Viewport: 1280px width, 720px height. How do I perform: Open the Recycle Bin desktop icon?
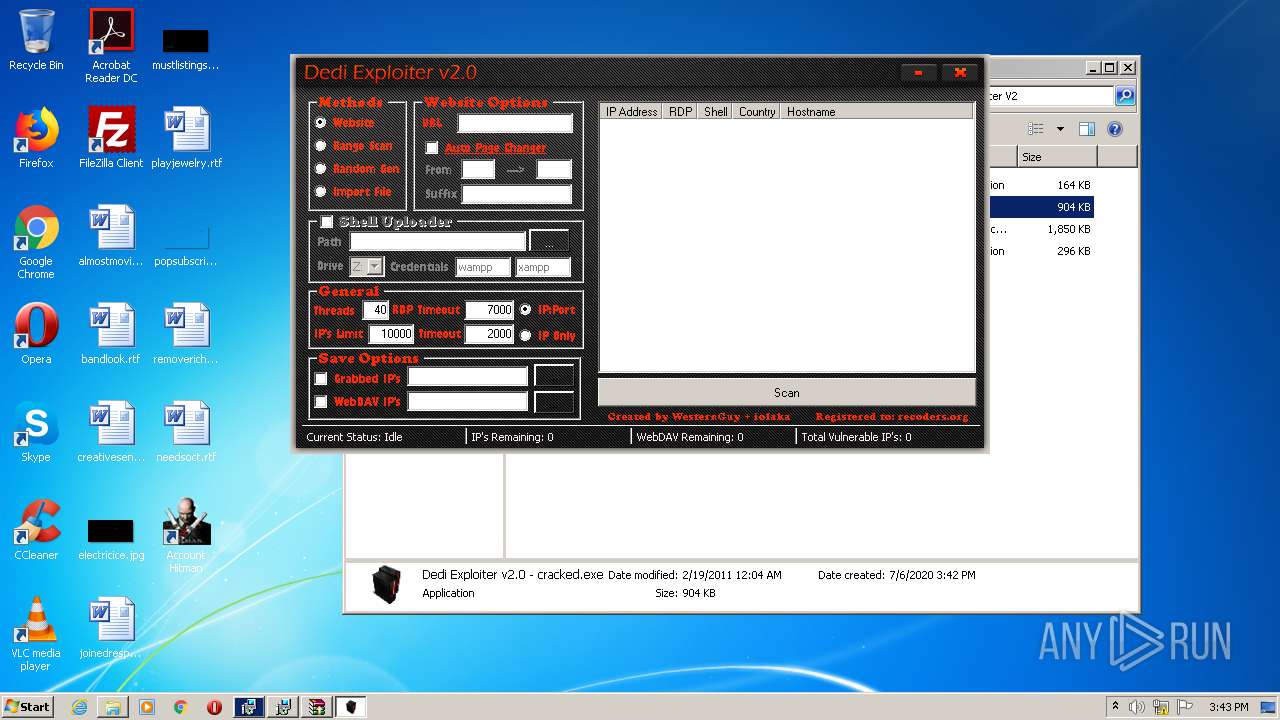[x=36, y=40]
